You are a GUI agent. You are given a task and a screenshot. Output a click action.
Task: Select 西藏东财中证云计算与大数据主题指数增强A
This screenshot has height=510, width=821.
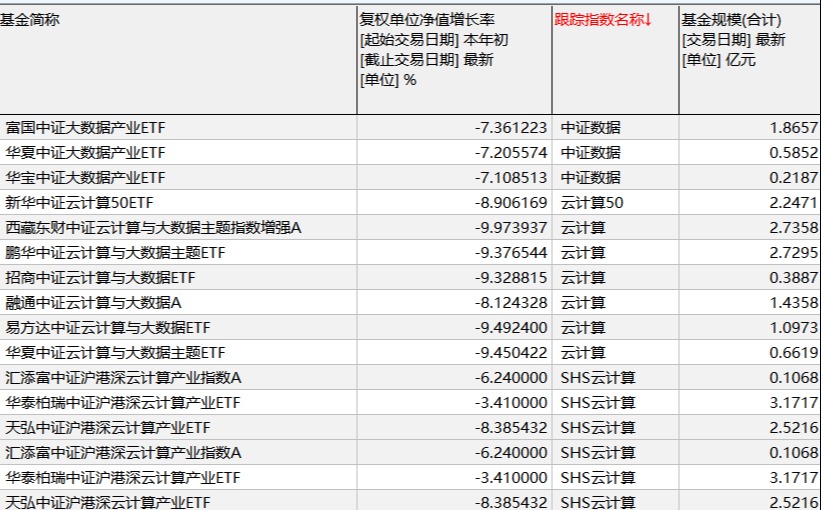pyautogui.click(x=153, y=228)
